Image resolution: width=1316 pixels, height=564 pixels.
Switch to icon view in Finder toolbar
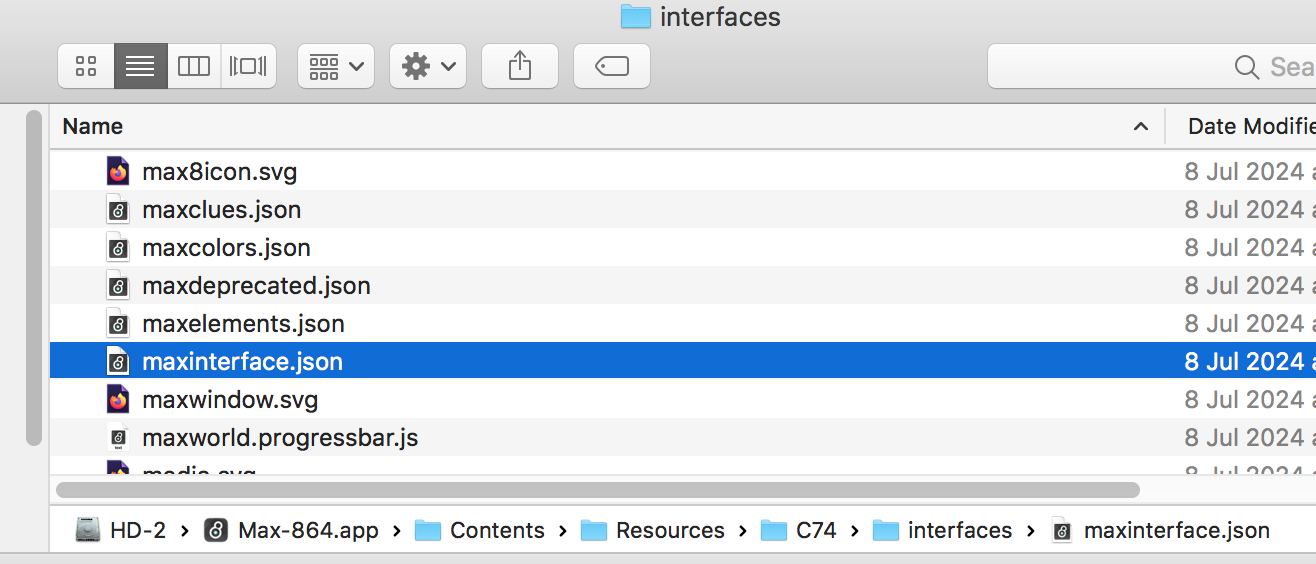click(x=86, y=67)
